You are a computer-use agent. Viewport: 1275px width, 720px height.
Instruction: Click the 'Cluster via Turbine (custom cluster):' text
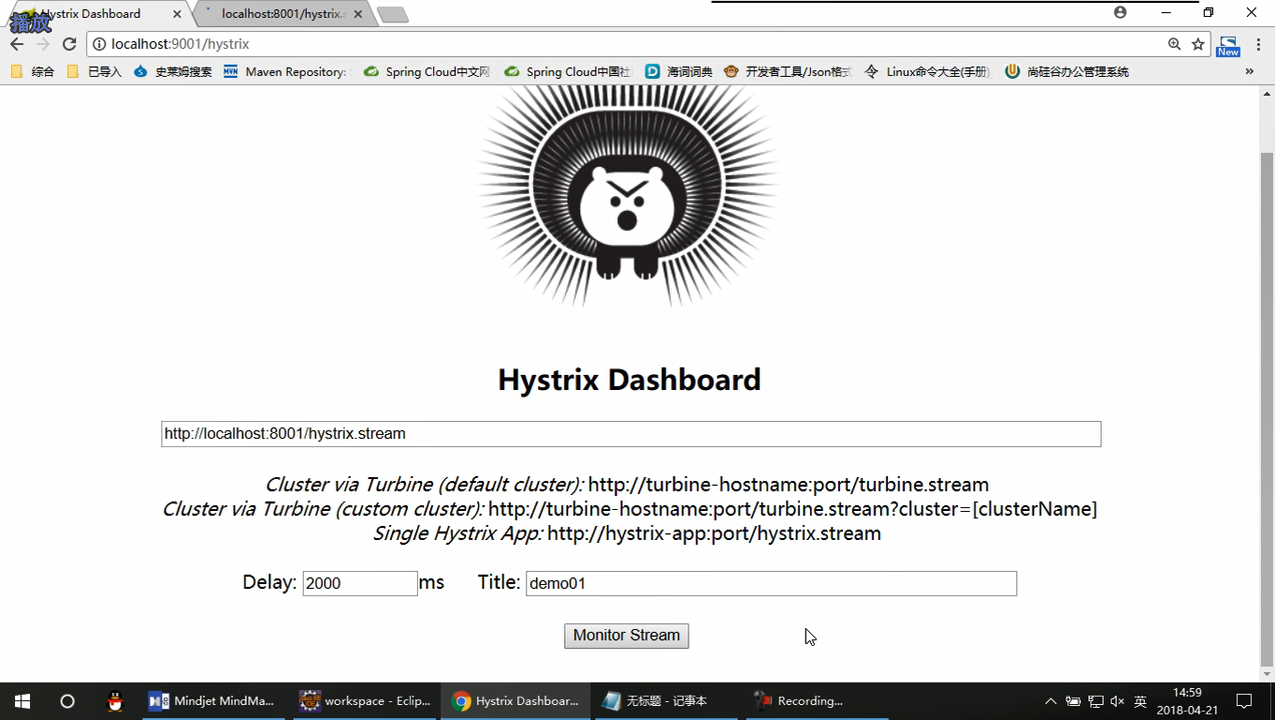[x=323, y=509]
